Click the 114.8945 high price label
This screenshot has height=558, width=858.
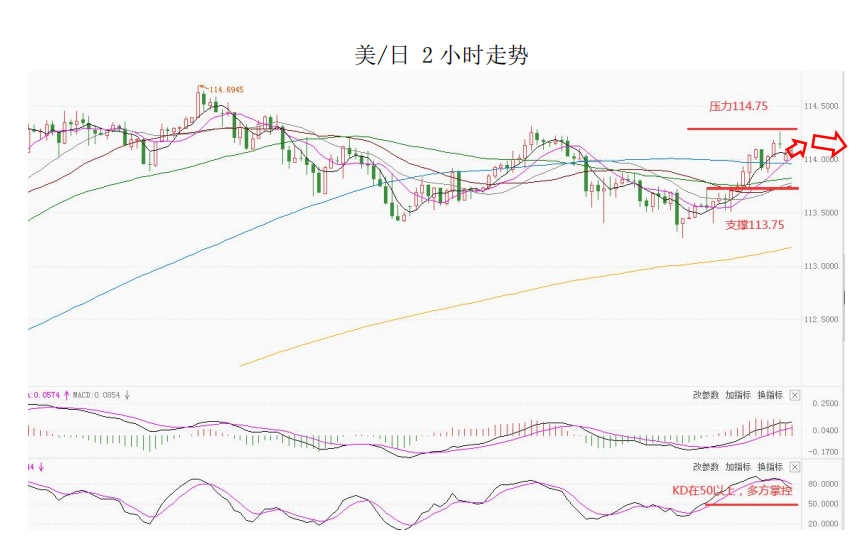click(x=227, y=90)
